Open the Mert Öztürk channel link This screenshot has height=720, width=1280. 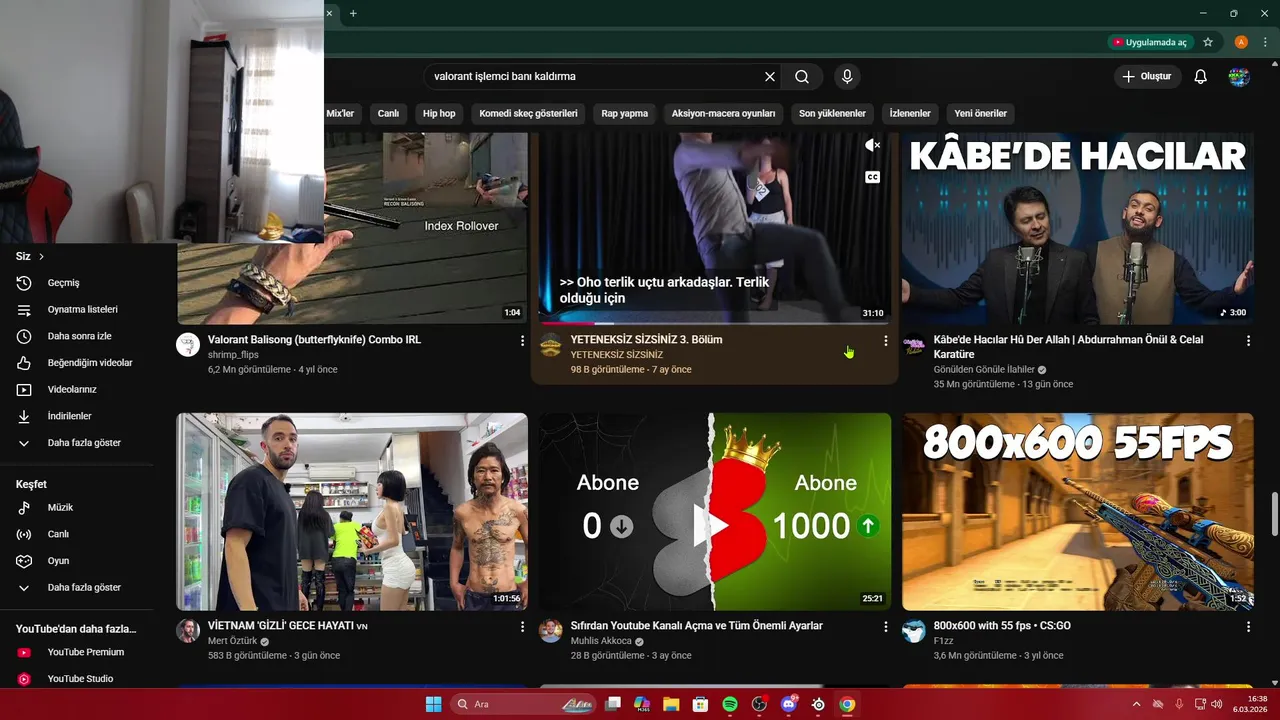point(232,641)
